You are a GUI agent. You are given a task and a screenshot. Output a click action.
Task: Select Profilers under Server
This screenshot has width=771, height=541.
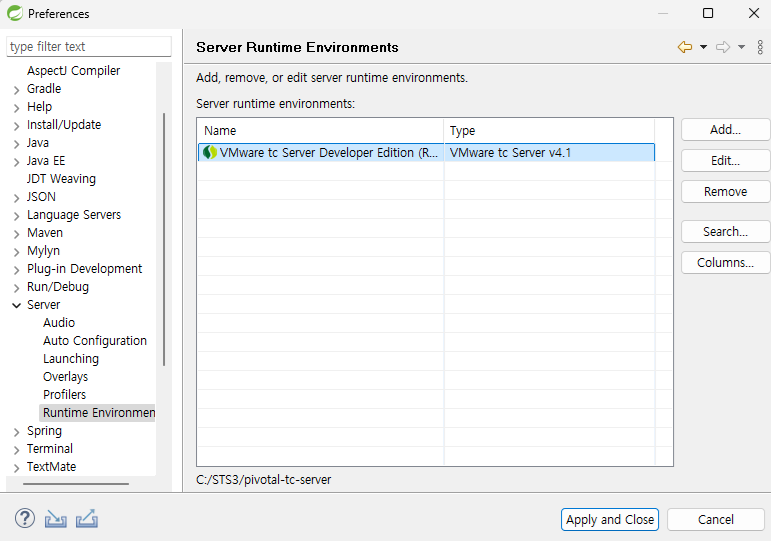tap(64, 395)
